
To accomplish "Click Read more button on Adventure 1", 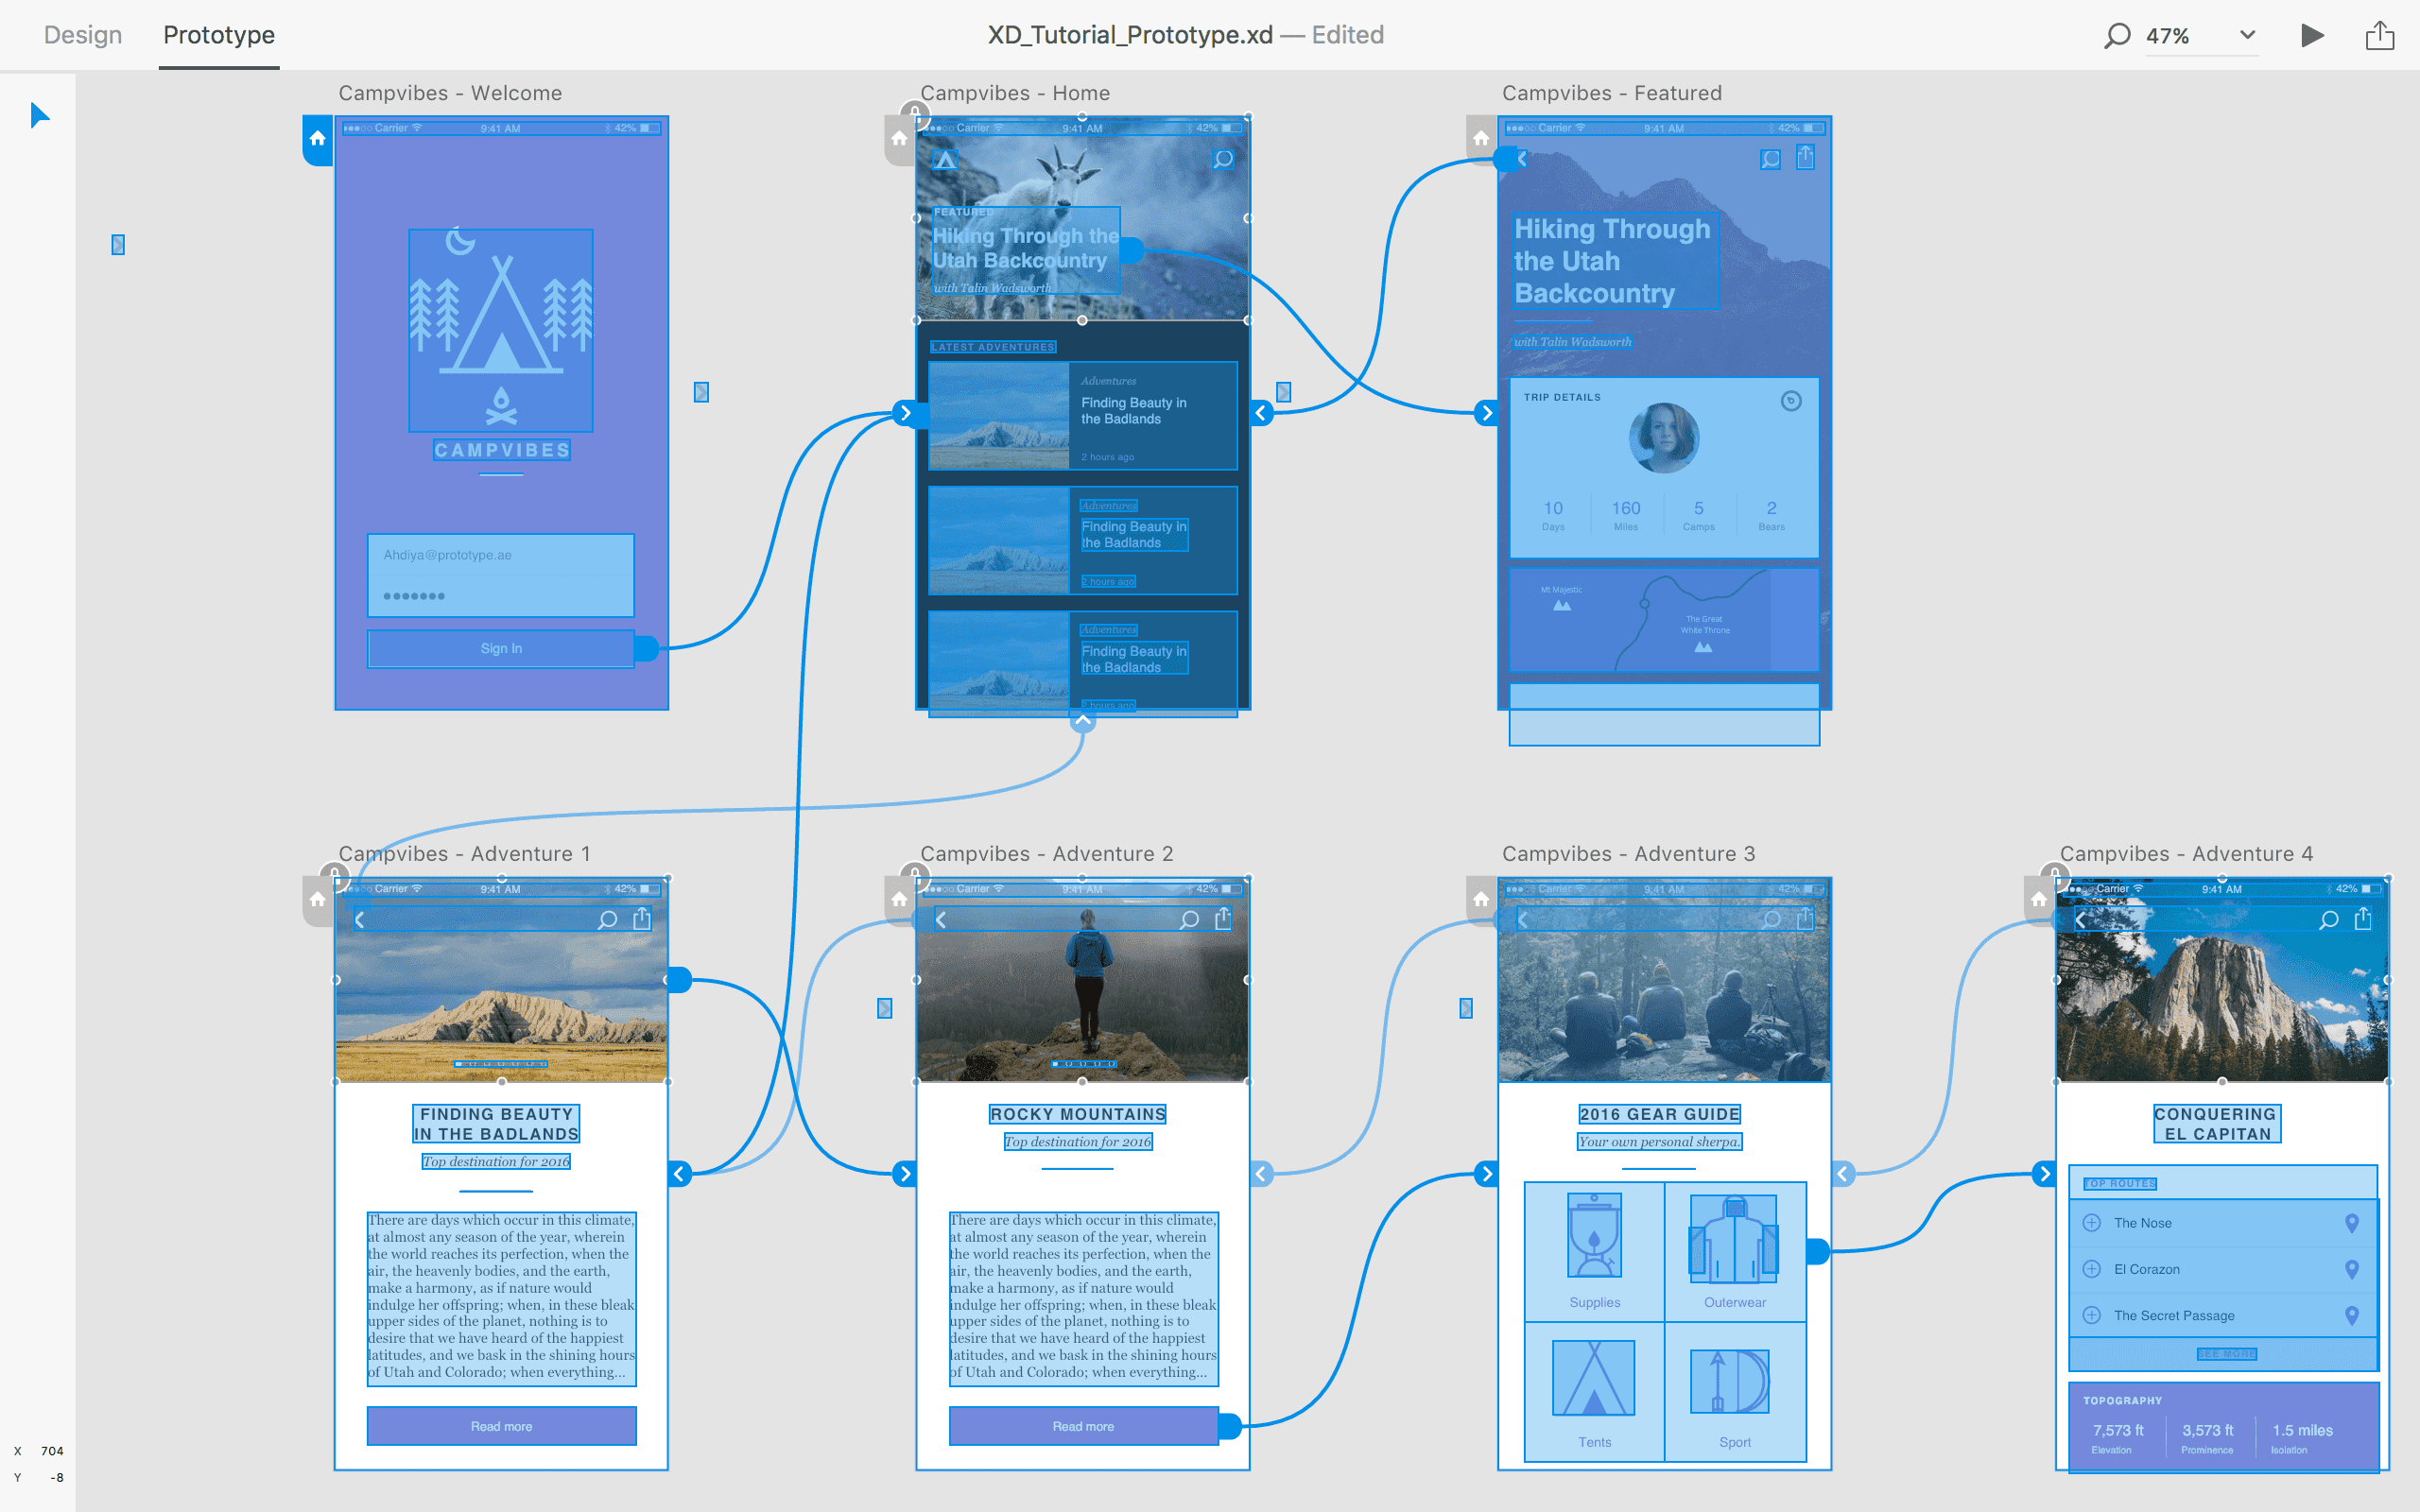I will (x=501, y=1426).
